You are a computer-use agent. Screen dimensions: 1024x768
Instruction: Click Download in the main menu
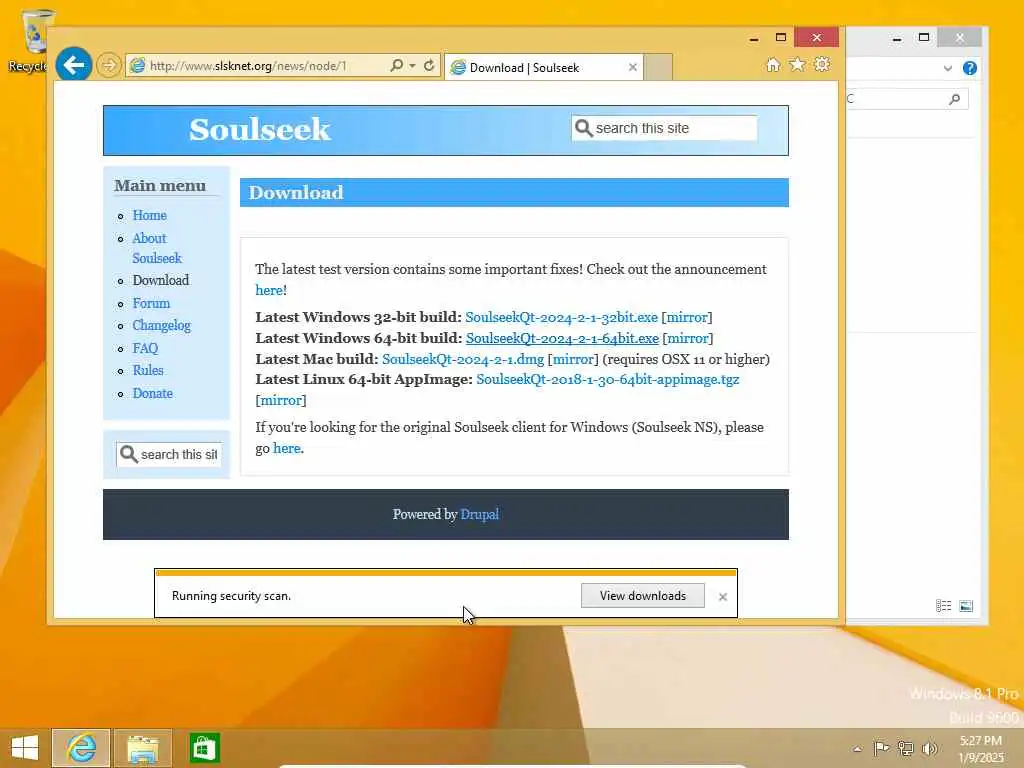[161, 280]
